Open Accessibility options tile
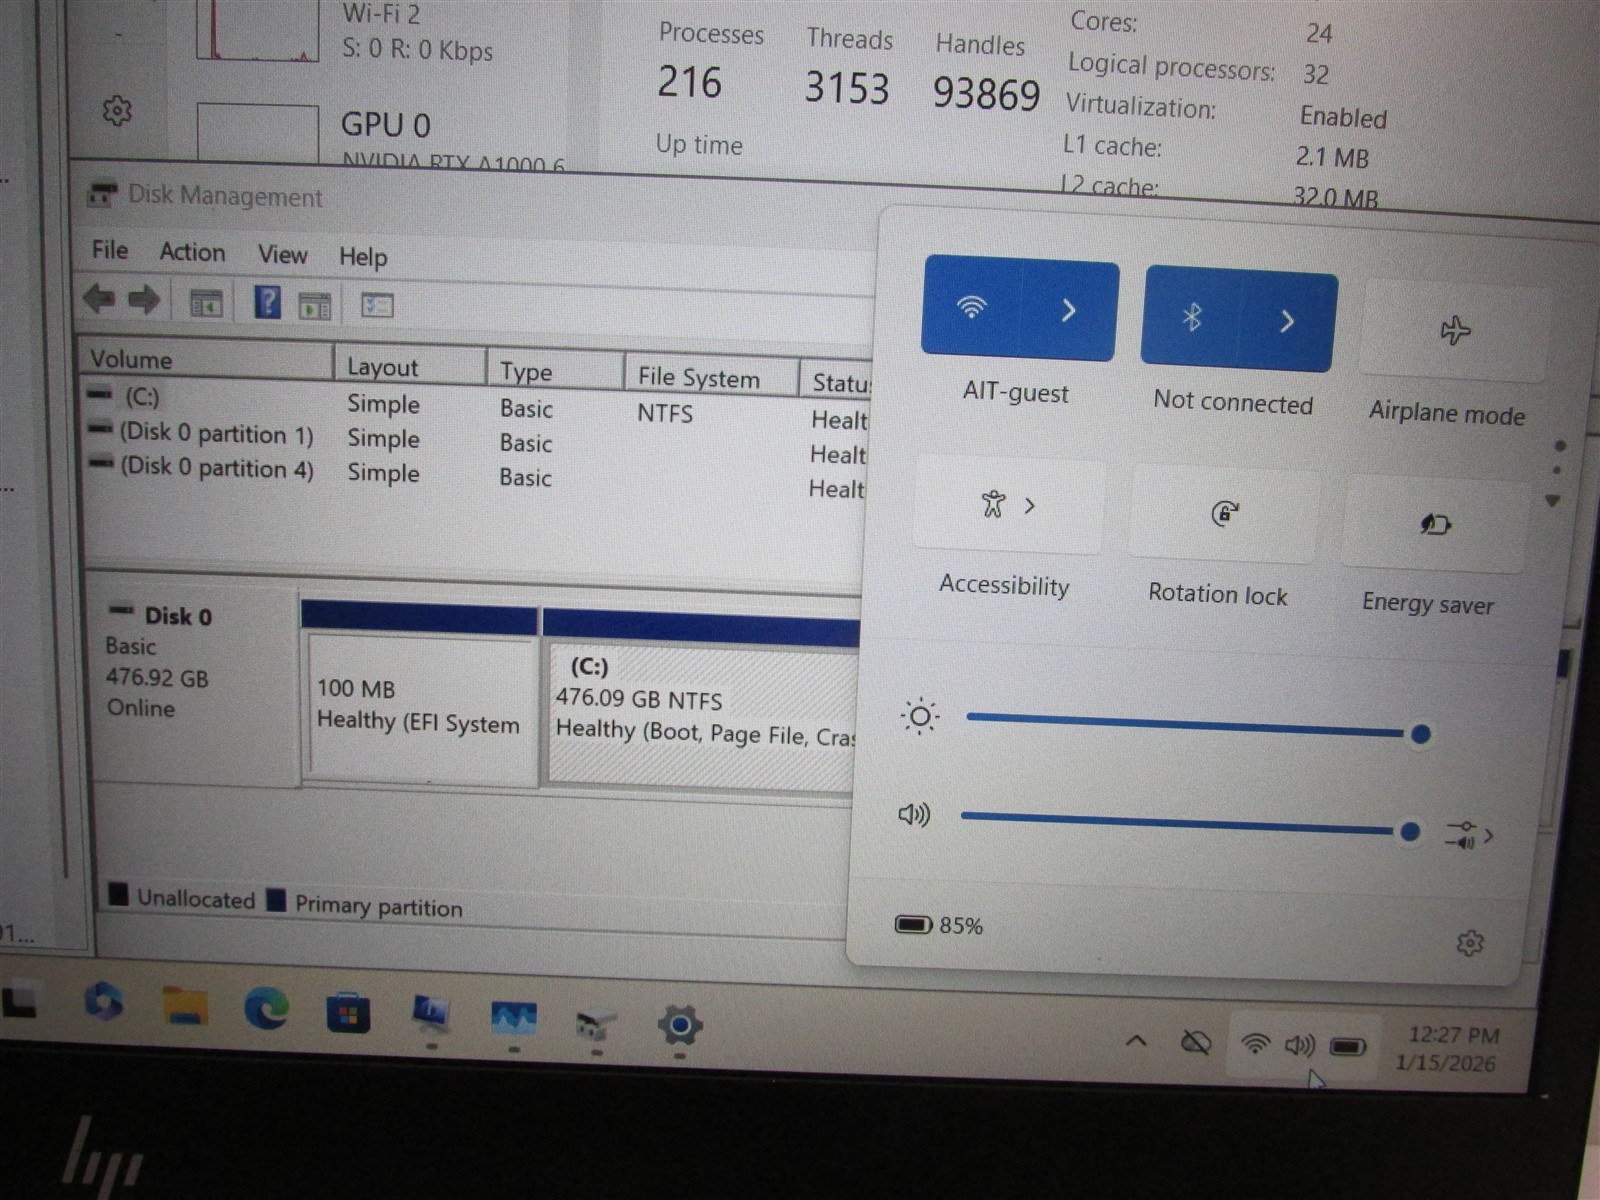 click(1008, 504)
